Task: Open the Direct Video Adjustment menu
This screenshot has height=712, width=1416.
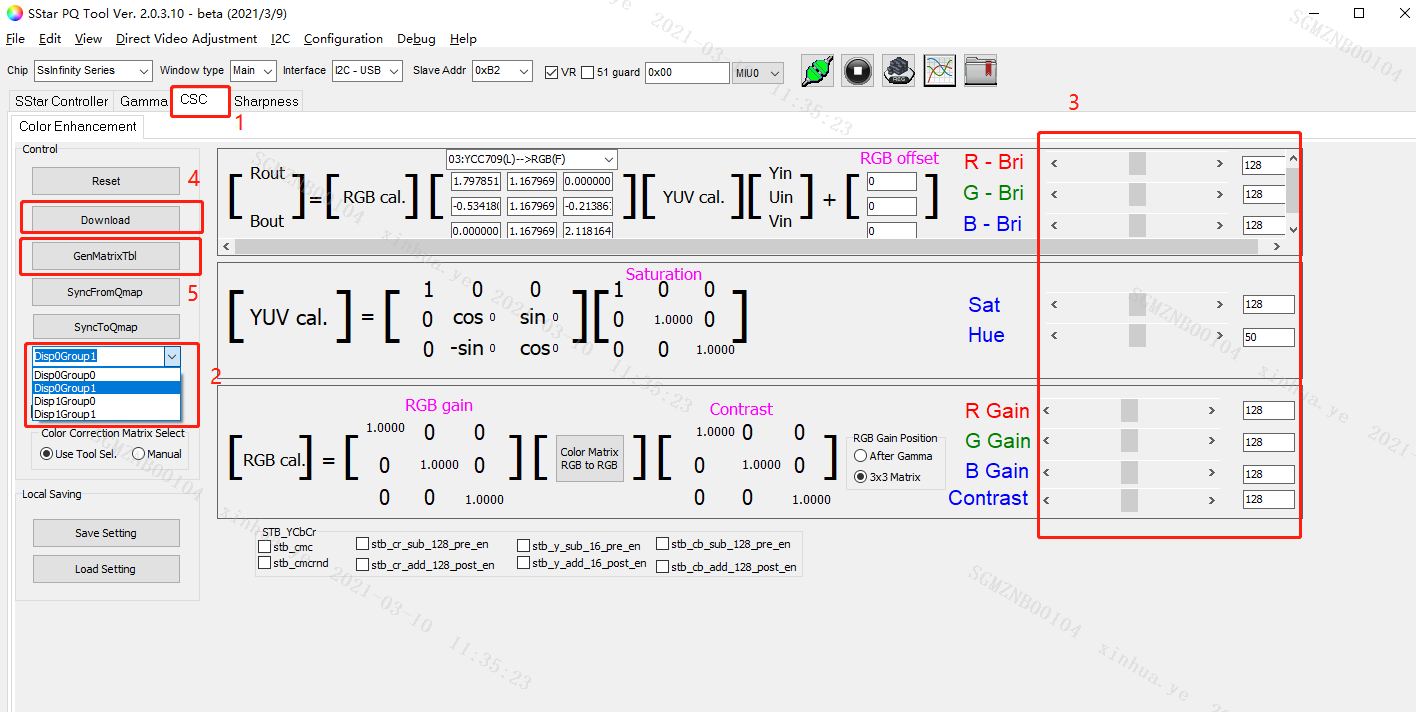Action: click(x=186, y=39)
